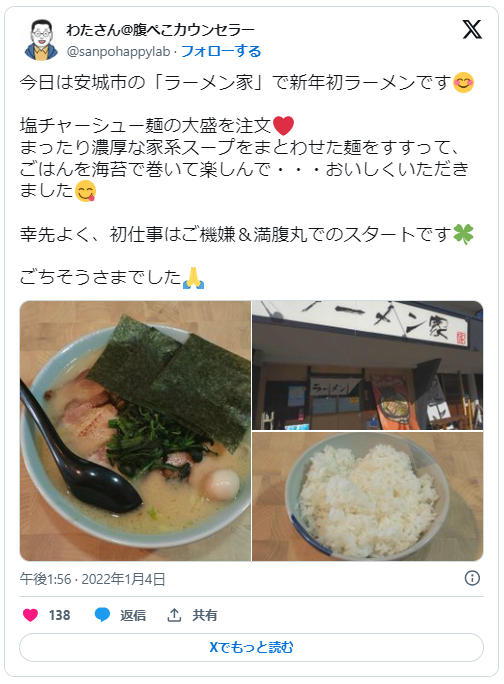This screenshot has height=684, width=504.
Task: Follow the account via フォローする
Action: [221, 51]
